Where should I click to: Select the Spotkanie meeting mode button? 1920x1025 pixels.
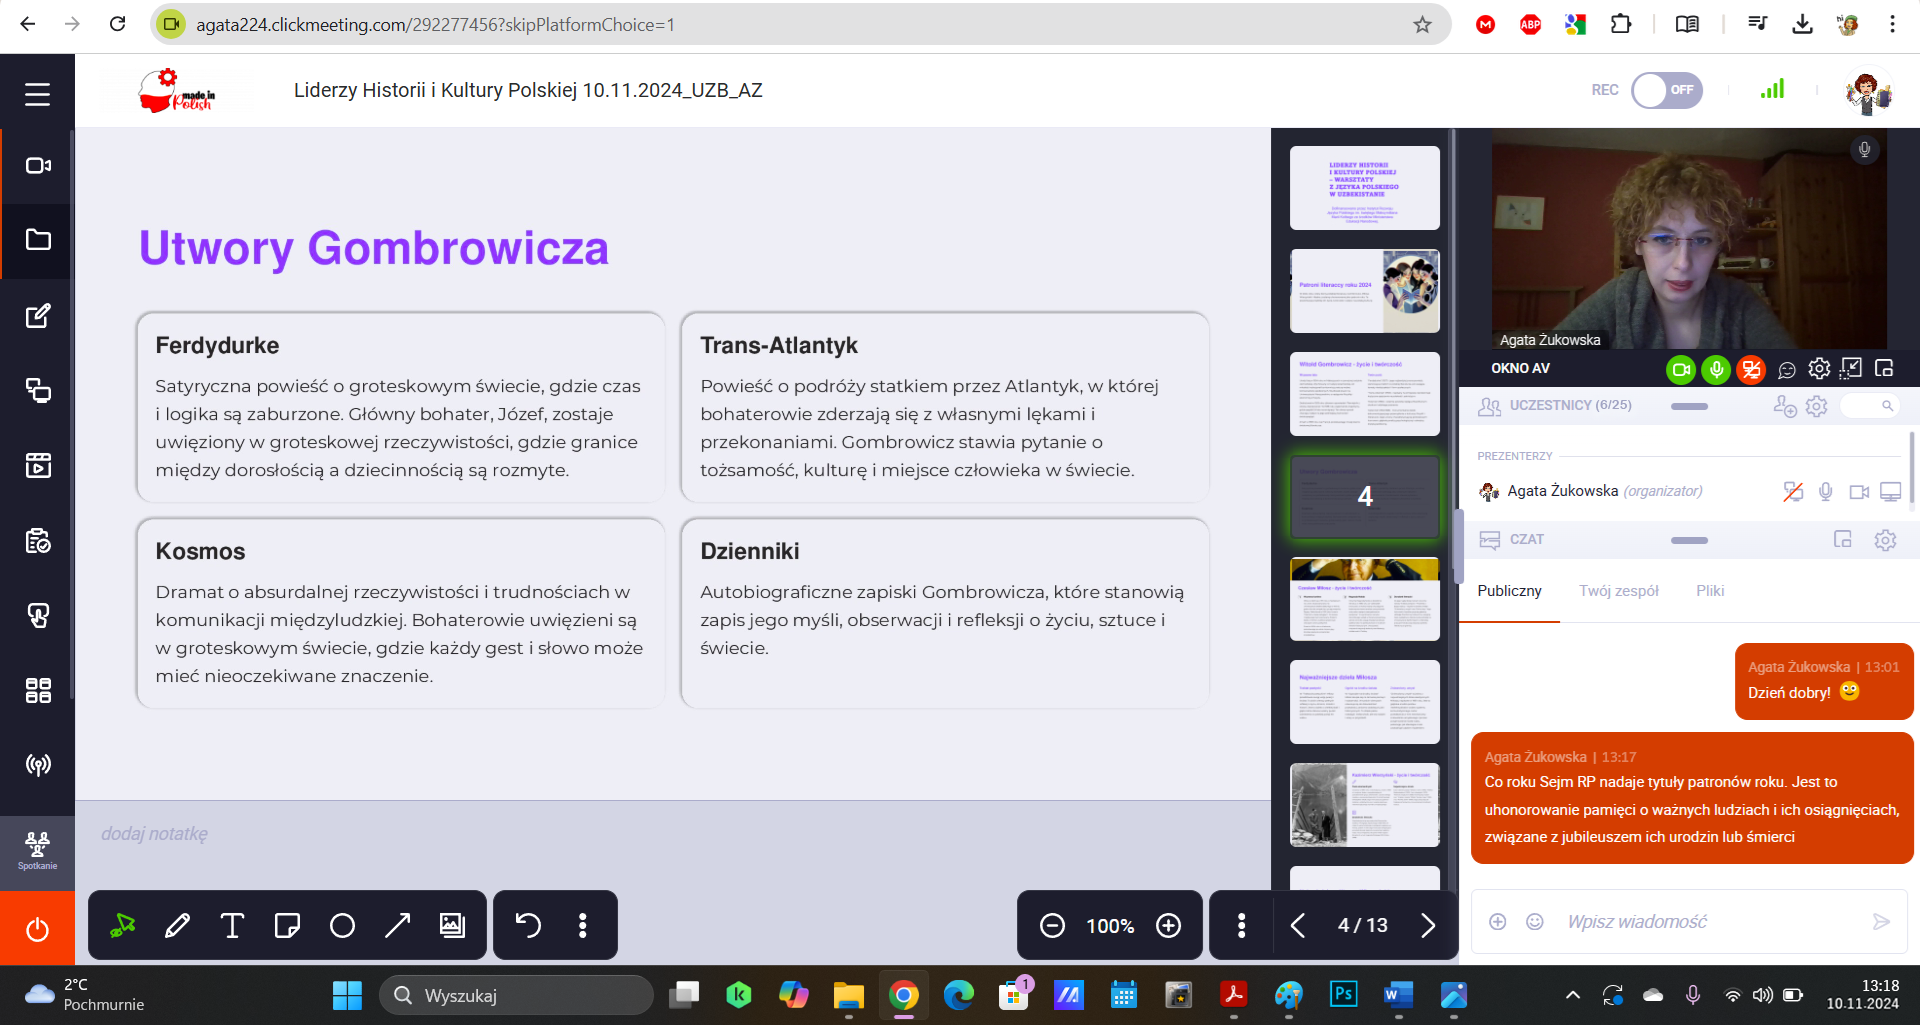pyautogui.click(x=37, y=852)
